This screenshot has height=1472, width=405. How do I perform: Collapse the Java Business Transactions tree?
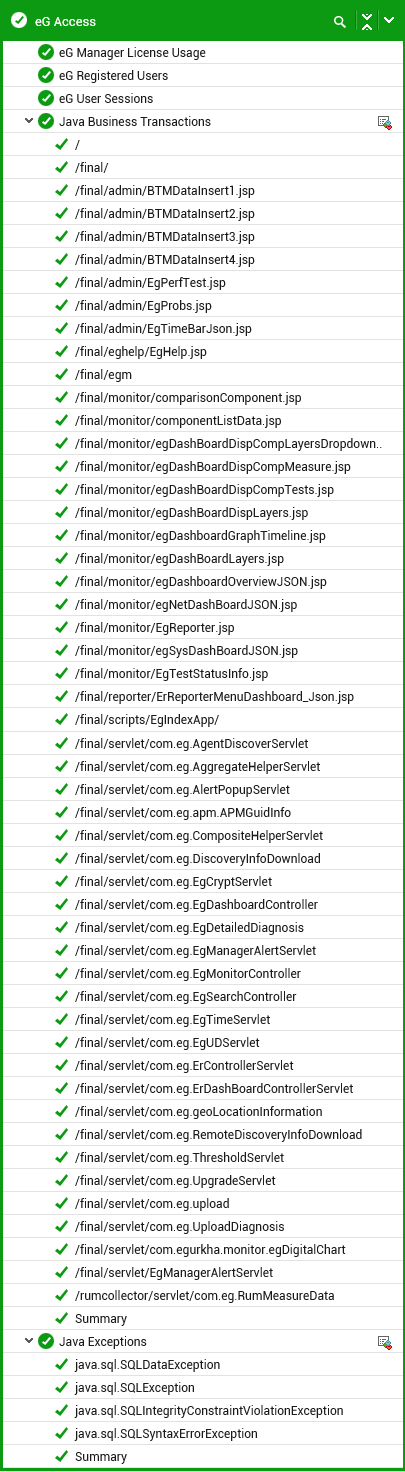pyautogui.click(x=29, y=121)
